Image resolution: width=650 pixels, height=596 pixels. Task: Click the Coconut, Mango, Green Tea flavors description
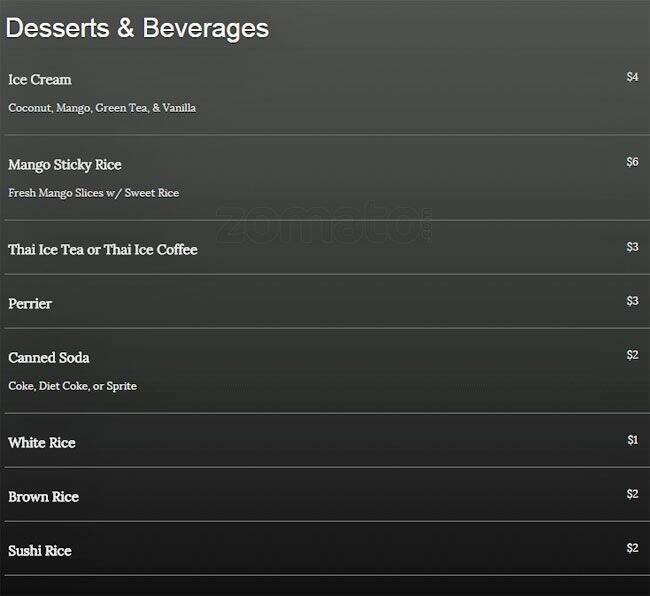click(x=102, y=108)
